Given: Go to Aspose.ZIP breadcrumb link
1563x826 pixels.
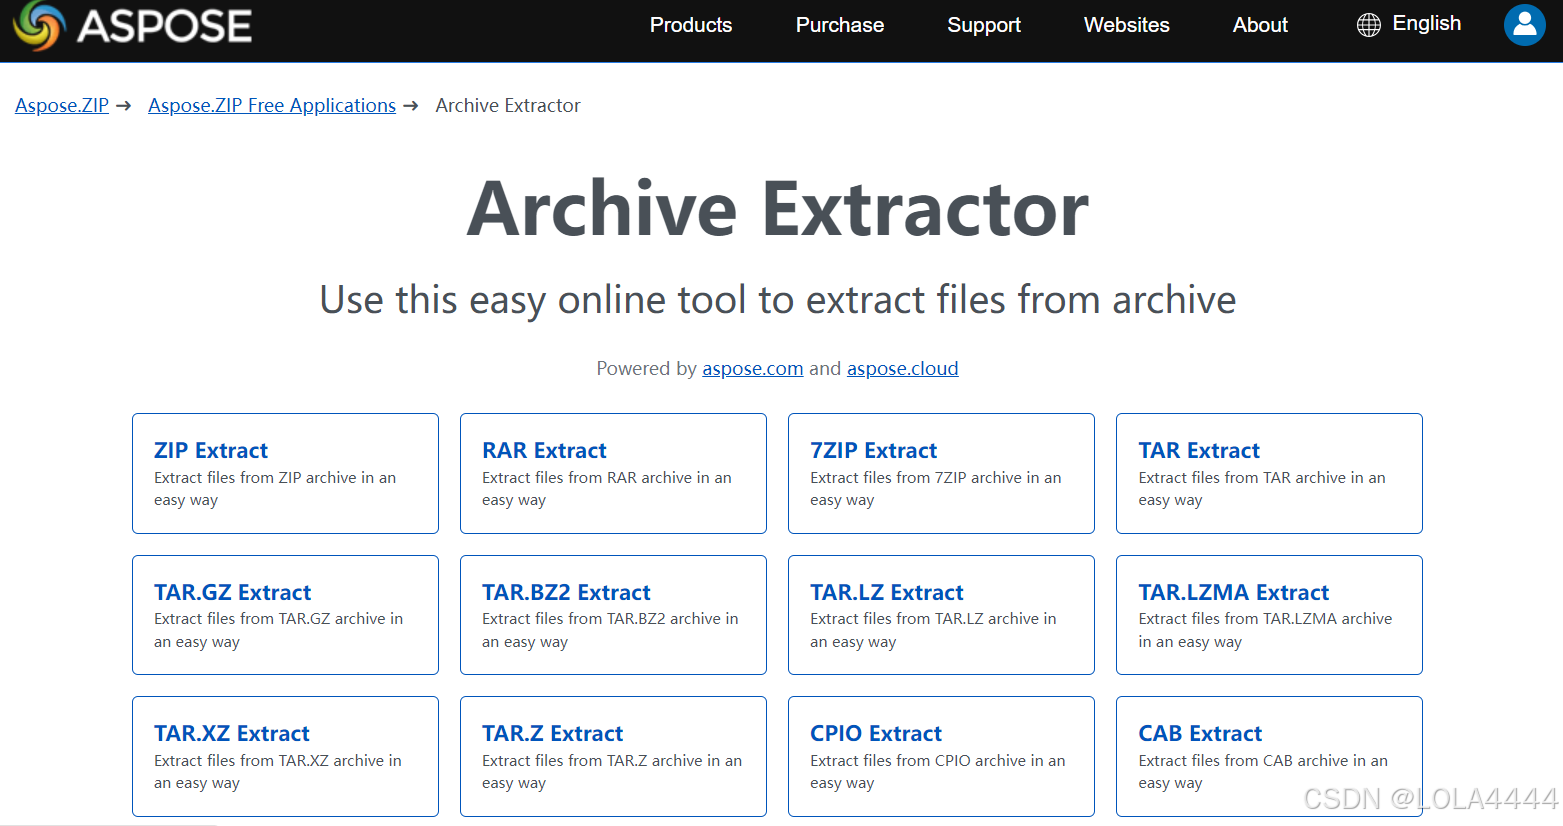Looking at the screenshot, I should click(x=62, y=106).
